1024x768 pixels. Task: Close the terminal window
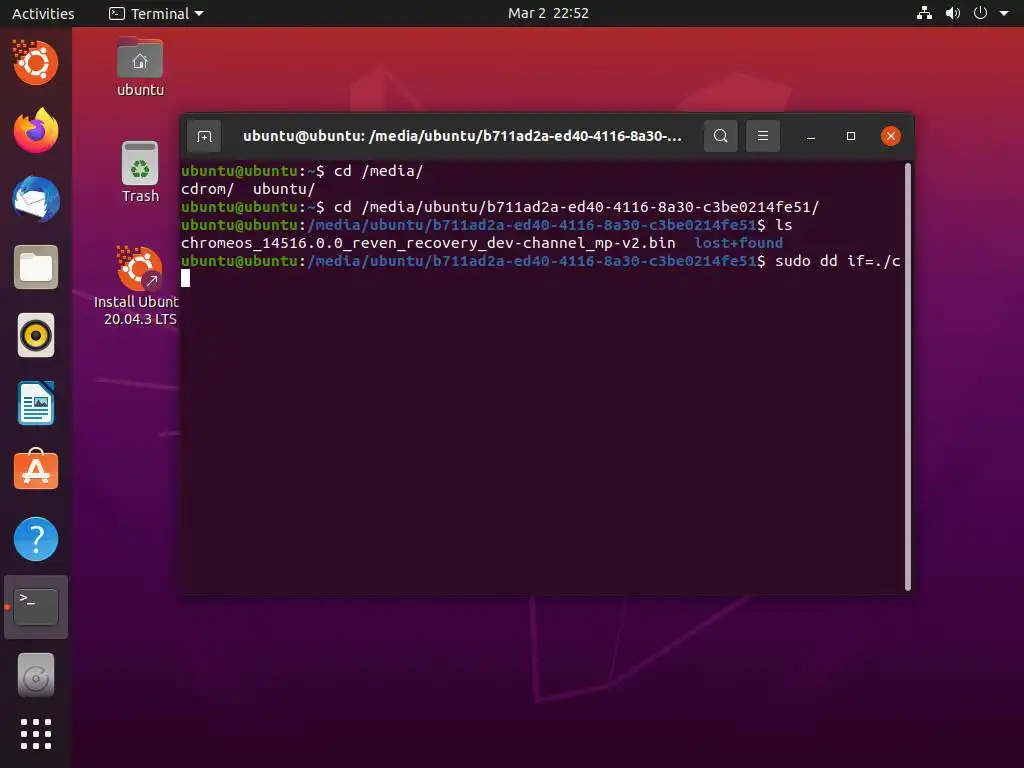click(891, 136)
